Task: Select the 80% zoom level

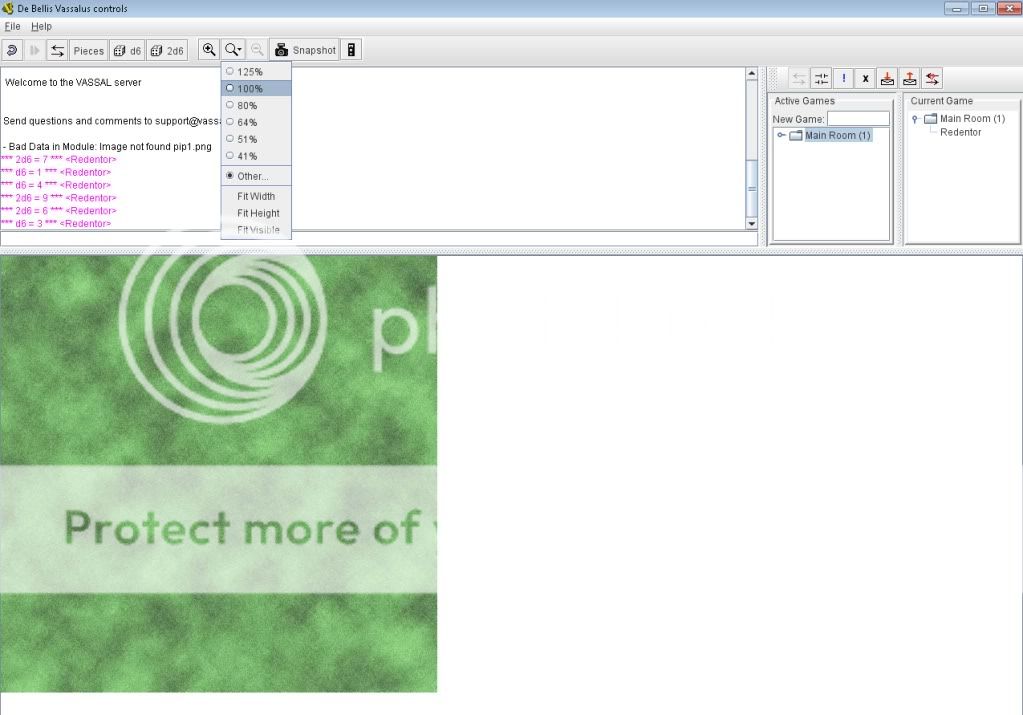Action: tap(256, 106)
